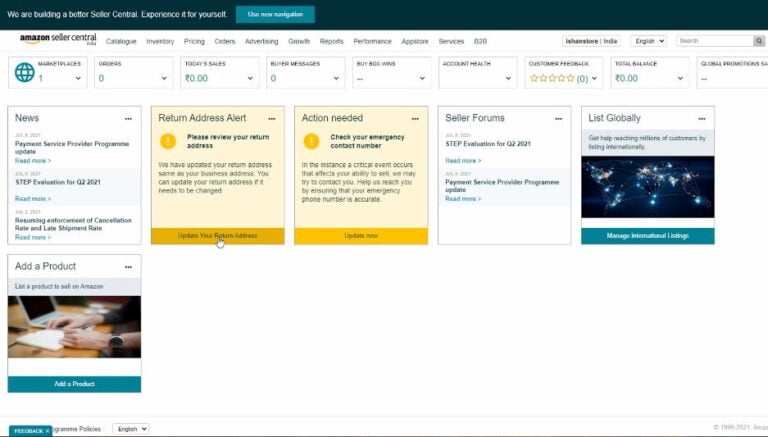The image size is (768, 437).
Task: Open the Reports menu
Action: point(331,41)
